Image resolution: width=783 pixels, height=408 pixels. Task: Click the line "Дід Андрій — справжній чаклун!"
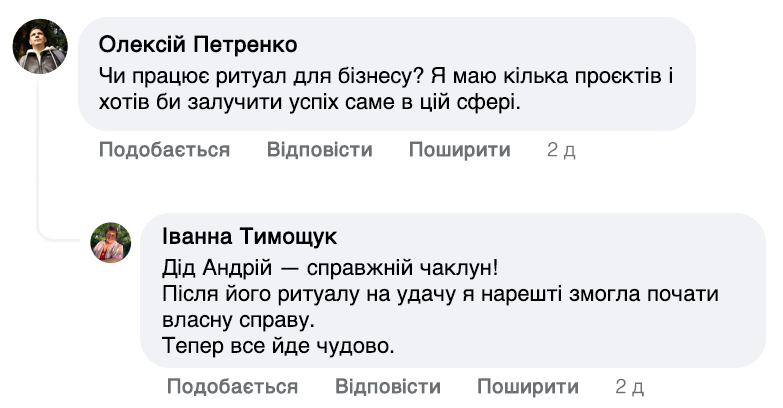(x=329, y=268)
